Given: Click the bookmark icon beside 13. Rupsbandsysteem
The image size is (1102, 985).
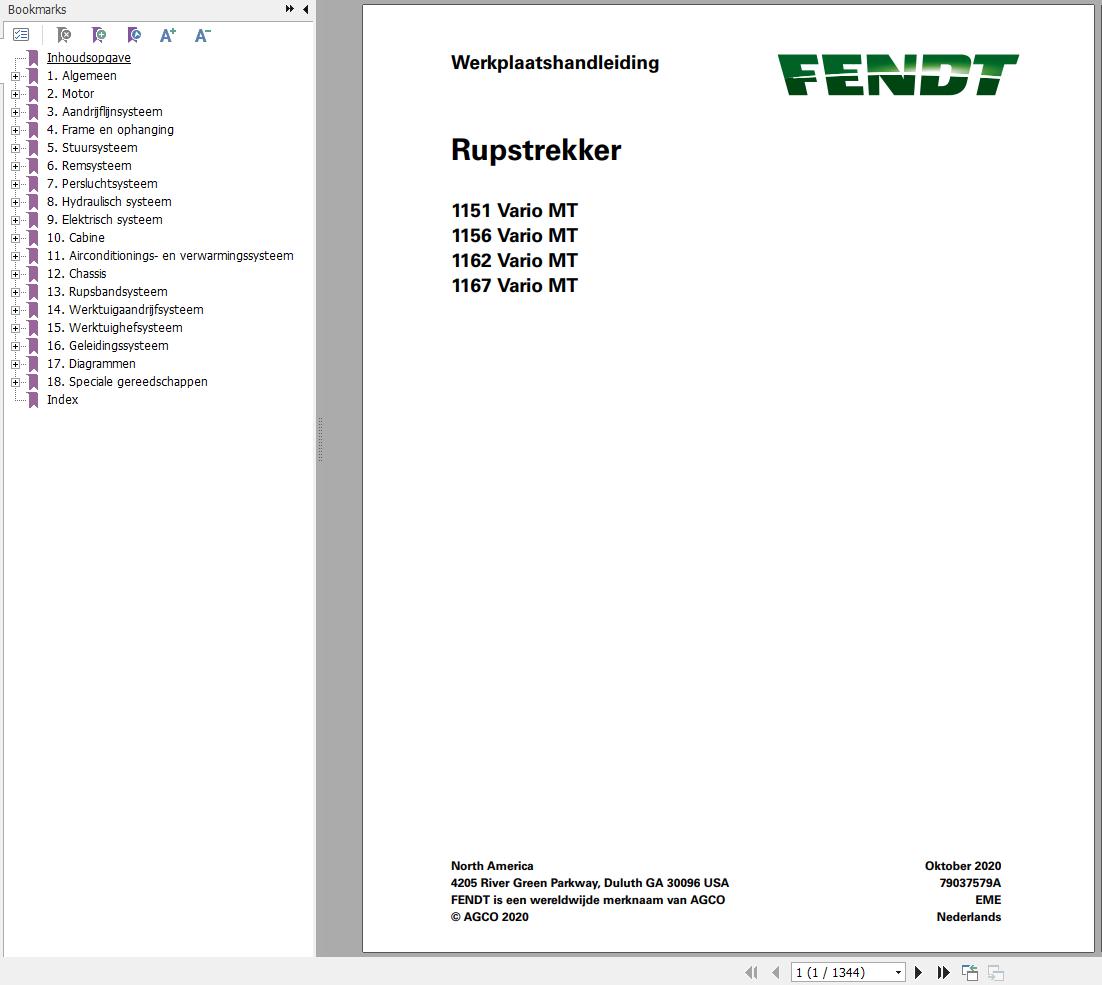Looking at the screenshot, I should tap(32, 292).
